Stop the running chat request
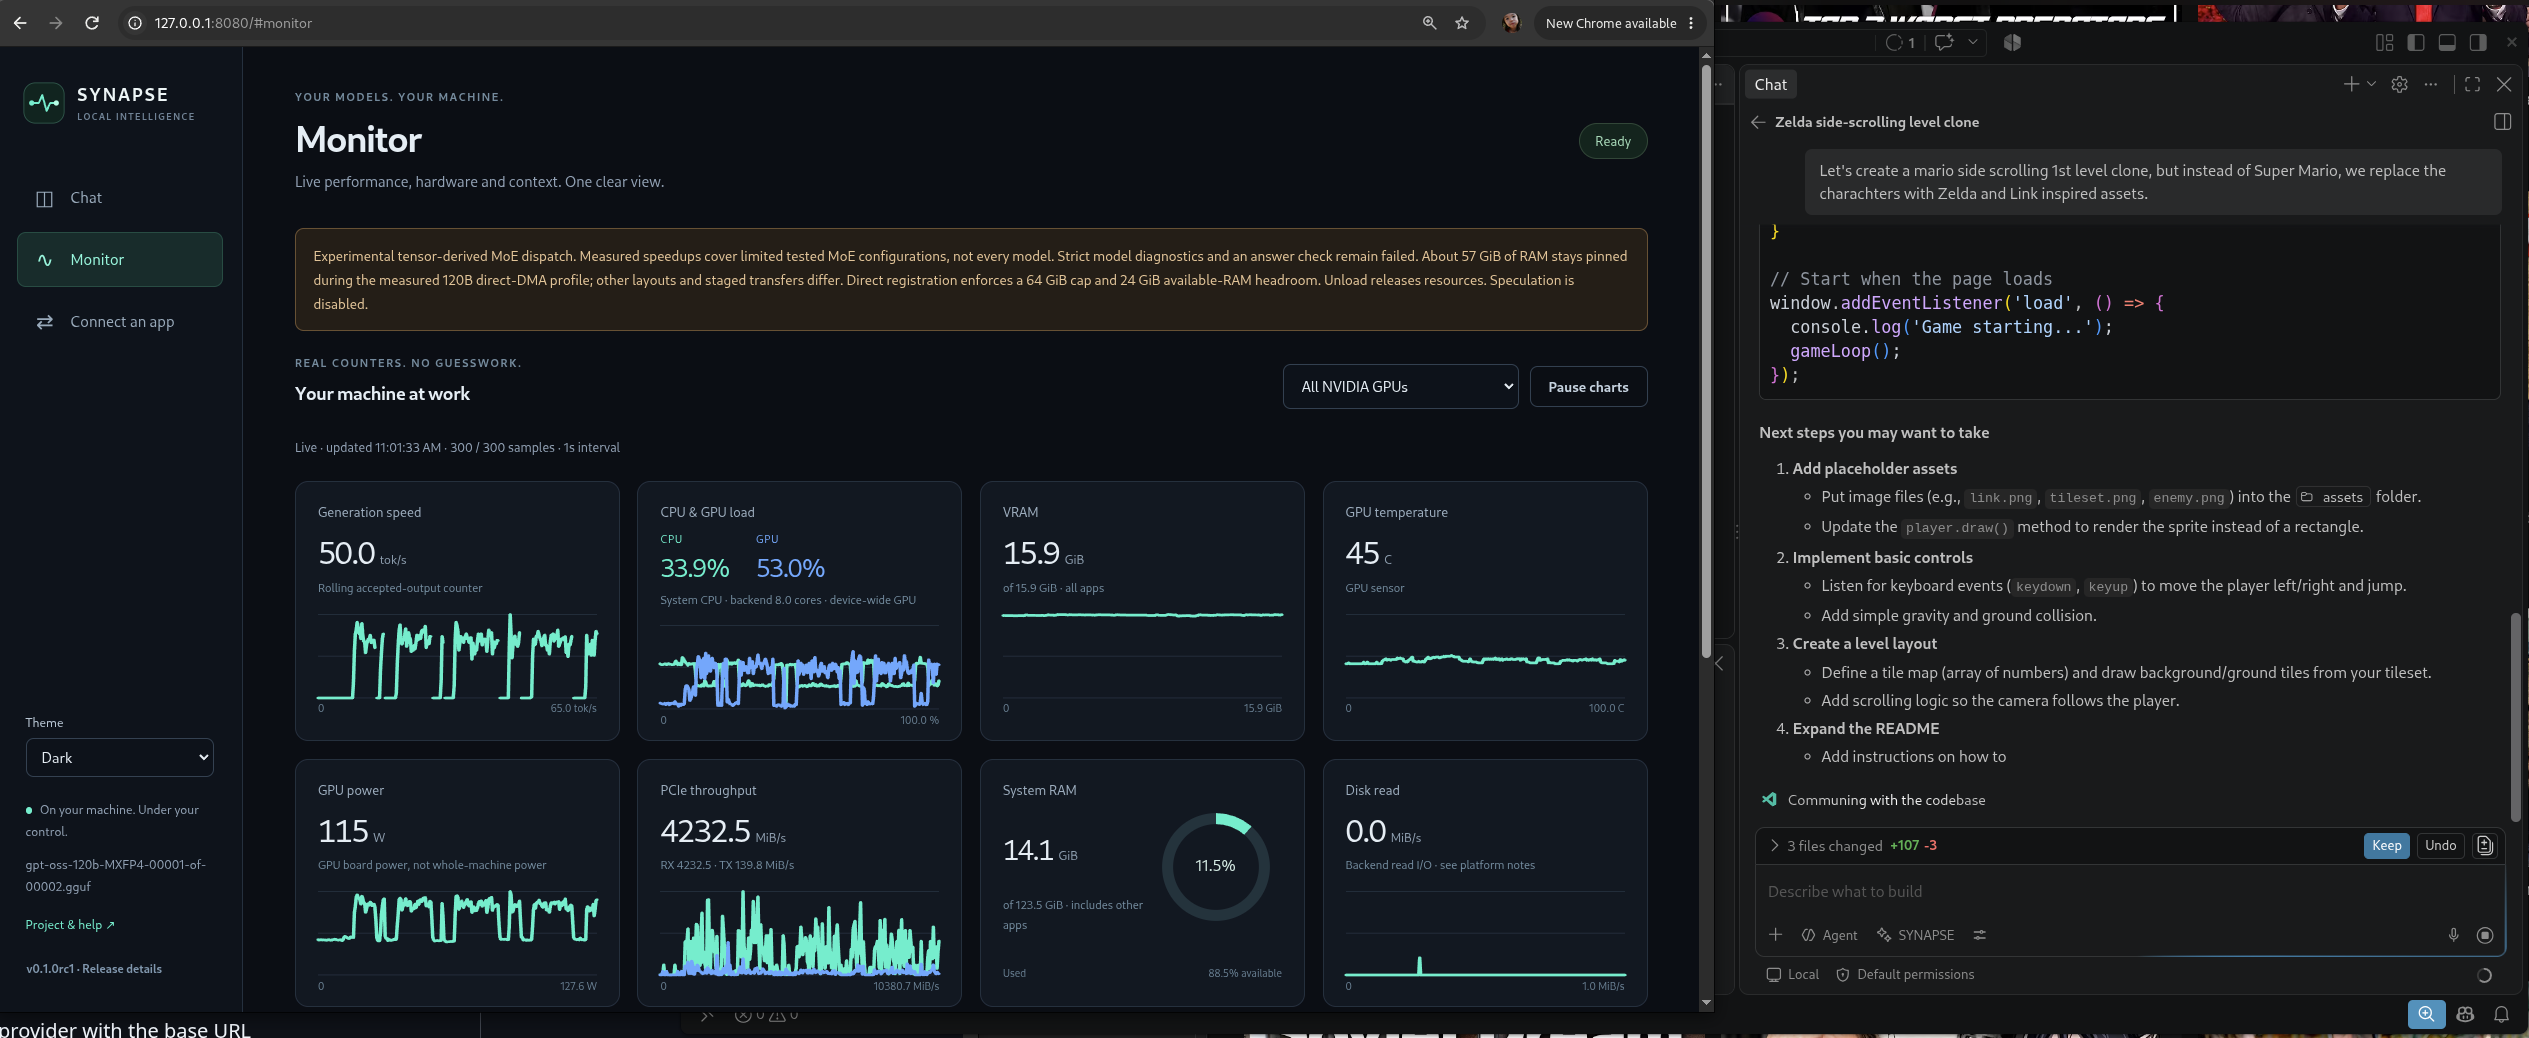 click(x=2484, y=935)
